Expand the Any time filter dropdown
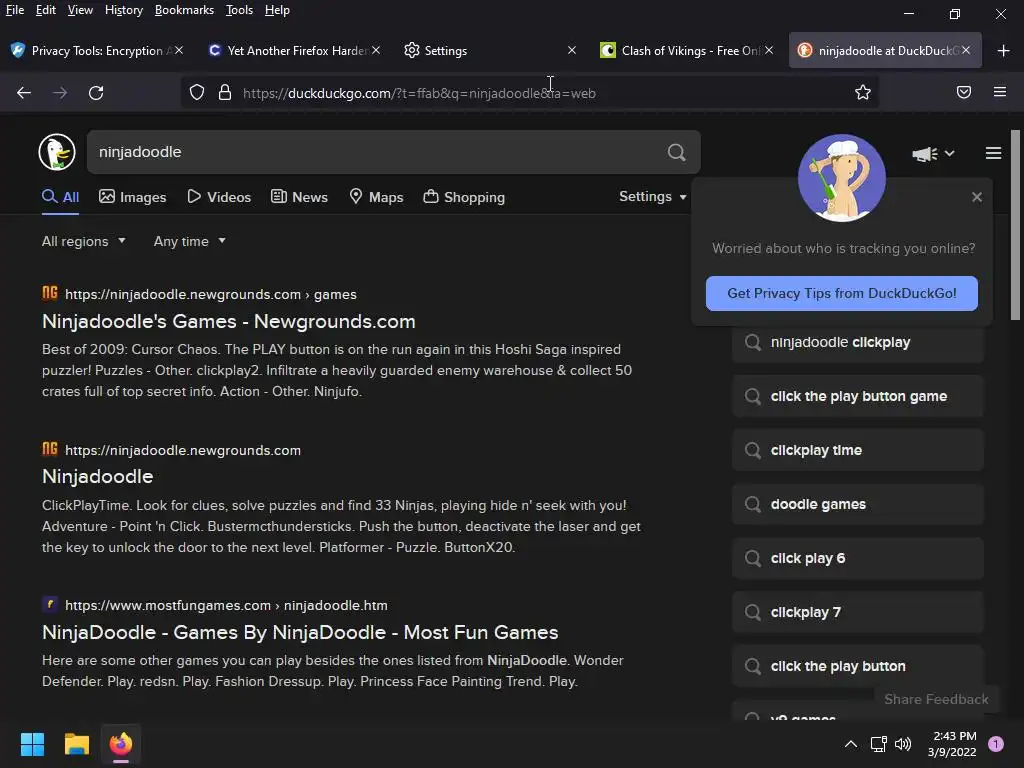 [x=189, y=242]
